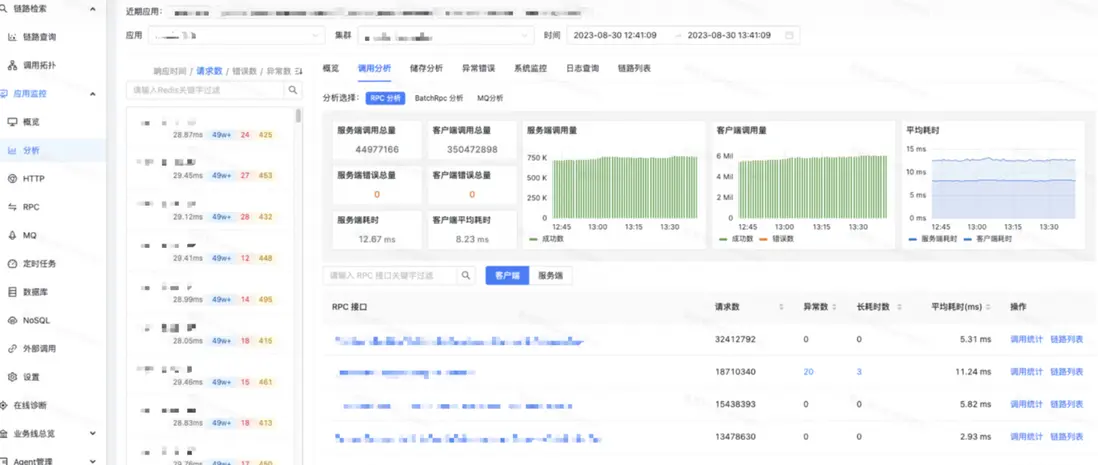Click 调用统计 link for the first row

point(1026,340)
